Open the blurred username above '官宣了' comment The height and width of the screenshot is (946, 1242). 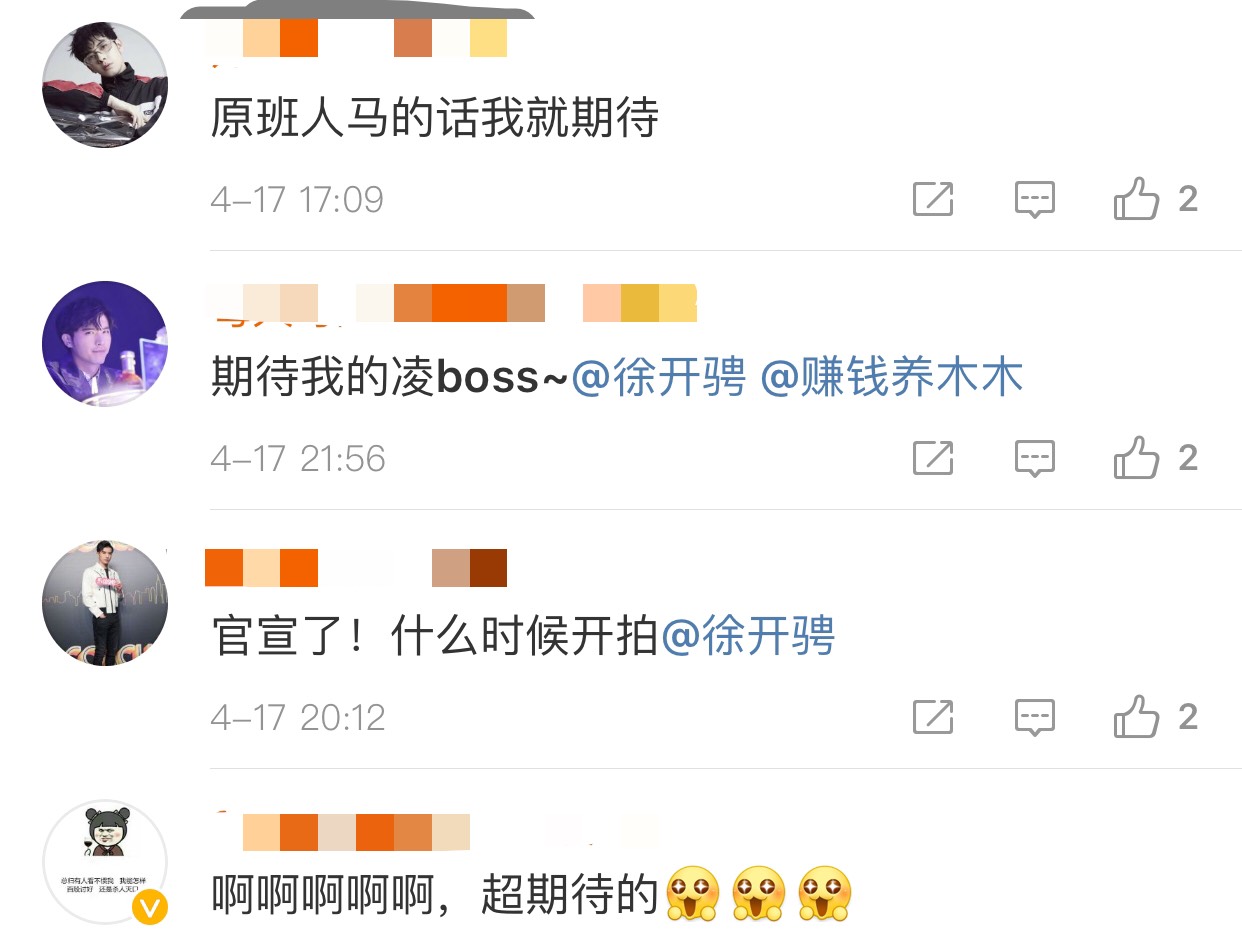356,567
